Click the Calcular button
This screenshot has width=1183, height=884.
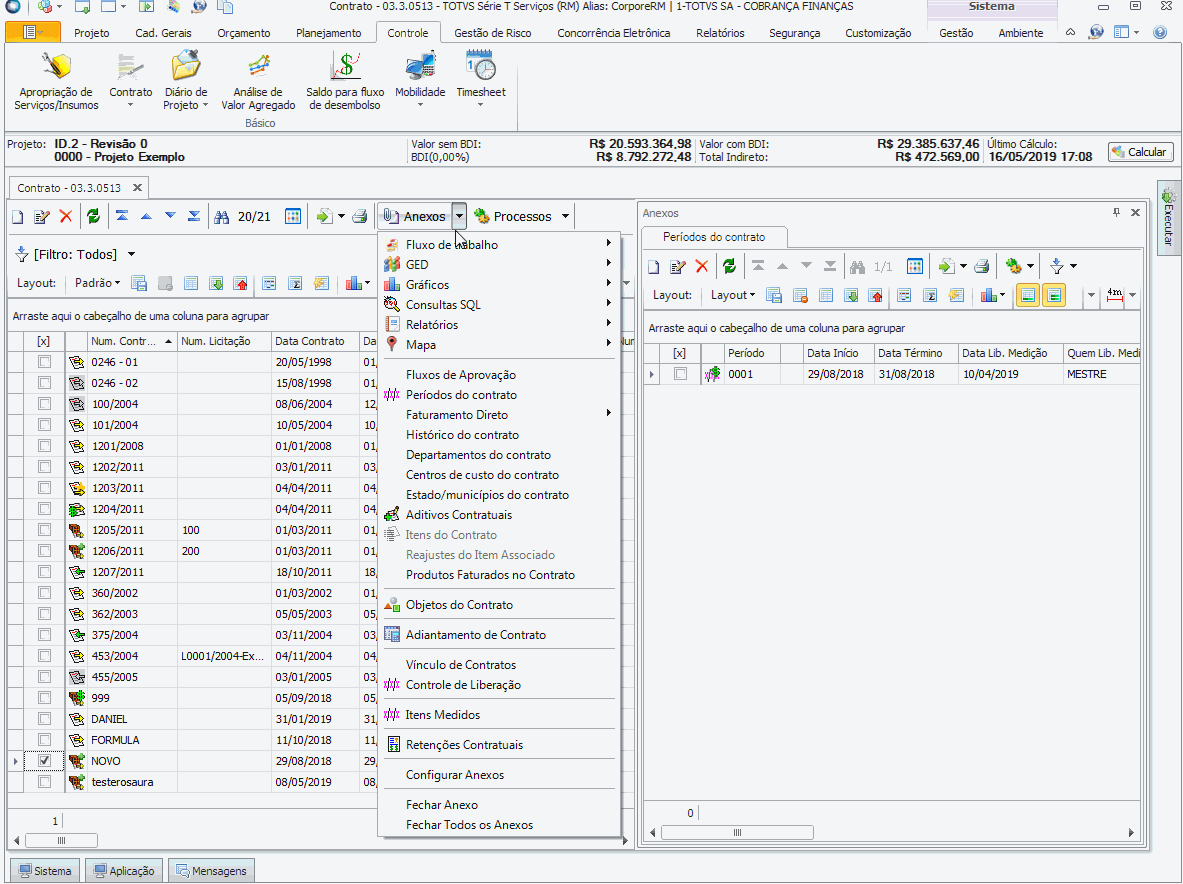click(1141, 152)
